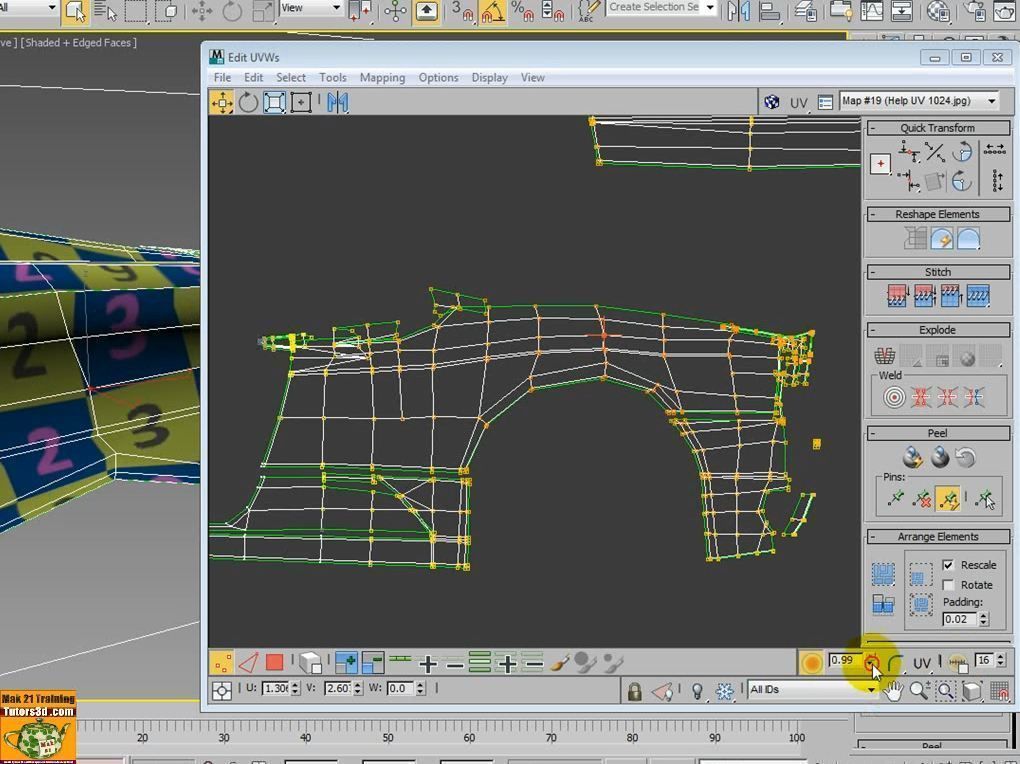Toggle the Show Multi-Tile checker cube icon
The height and width of the screenshot is (764, 1020).
(x=772, y=102)
